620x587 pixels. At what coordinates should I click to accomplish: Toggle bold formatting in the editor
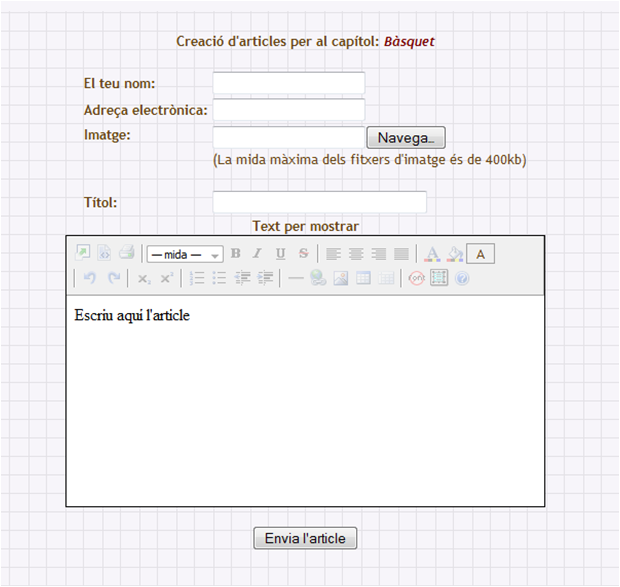click(x=236, y=254)
